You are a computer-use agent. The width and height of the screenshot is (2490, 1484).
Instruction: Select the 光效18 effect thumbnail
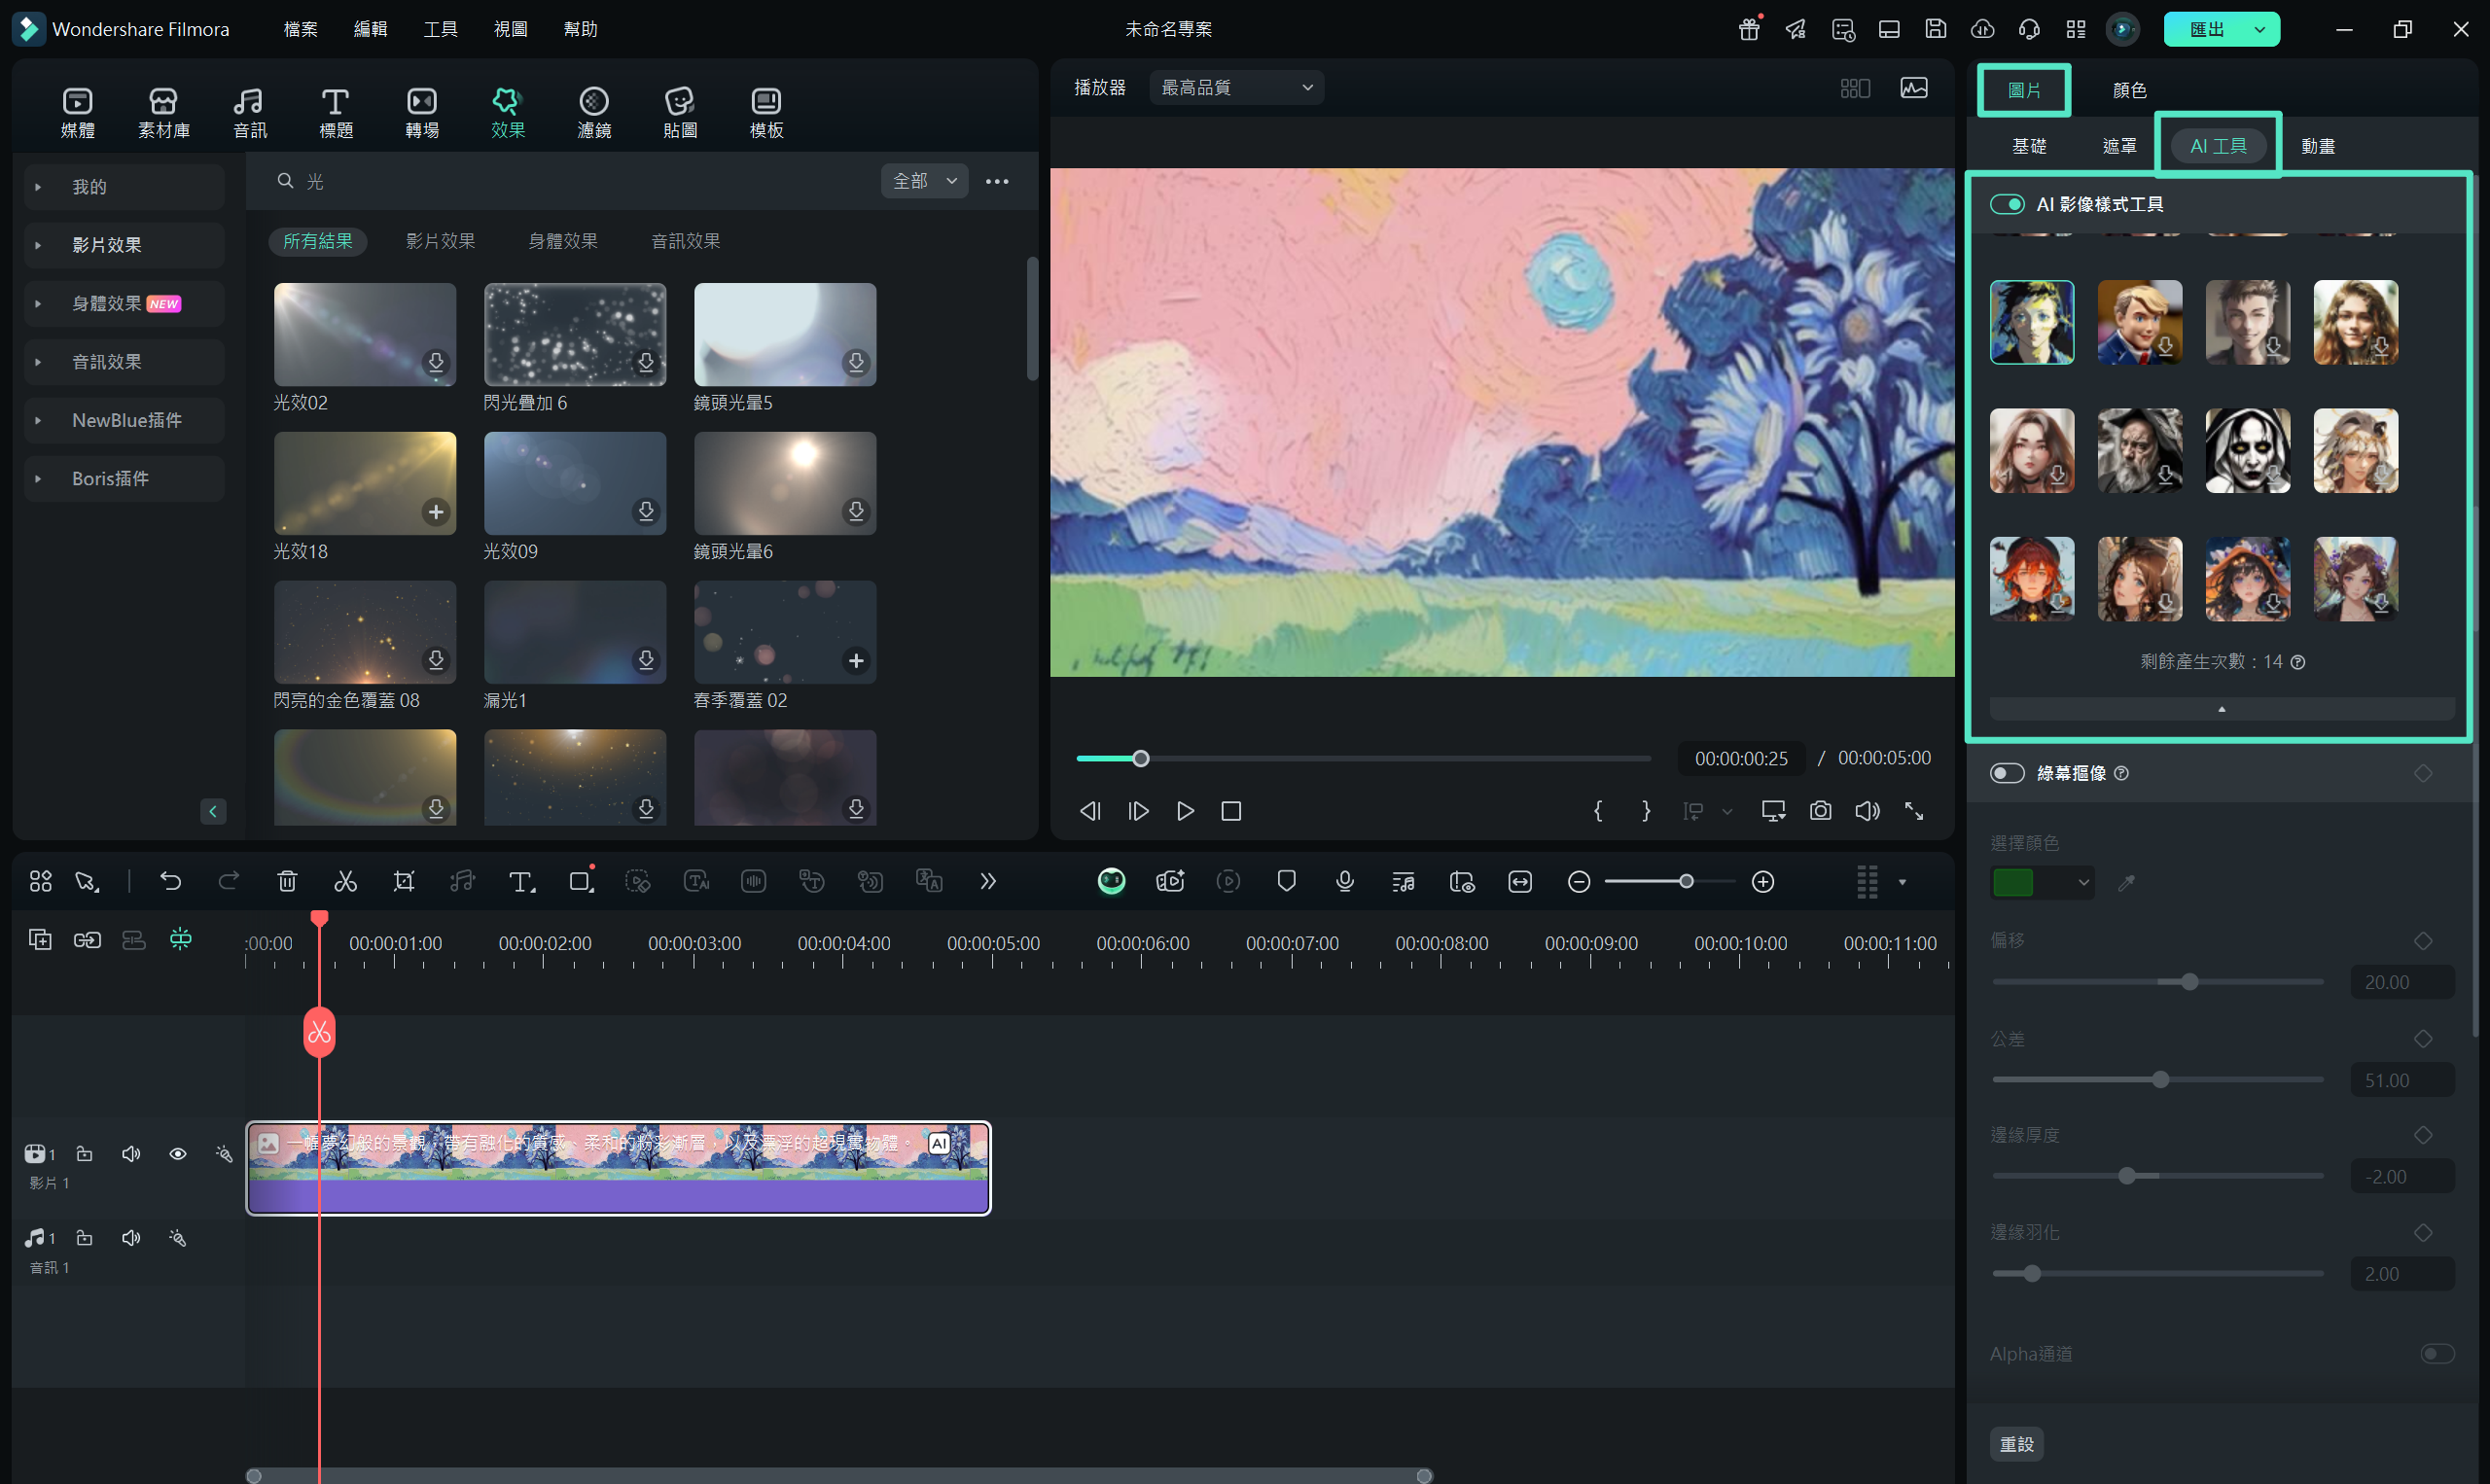[364, 483]
